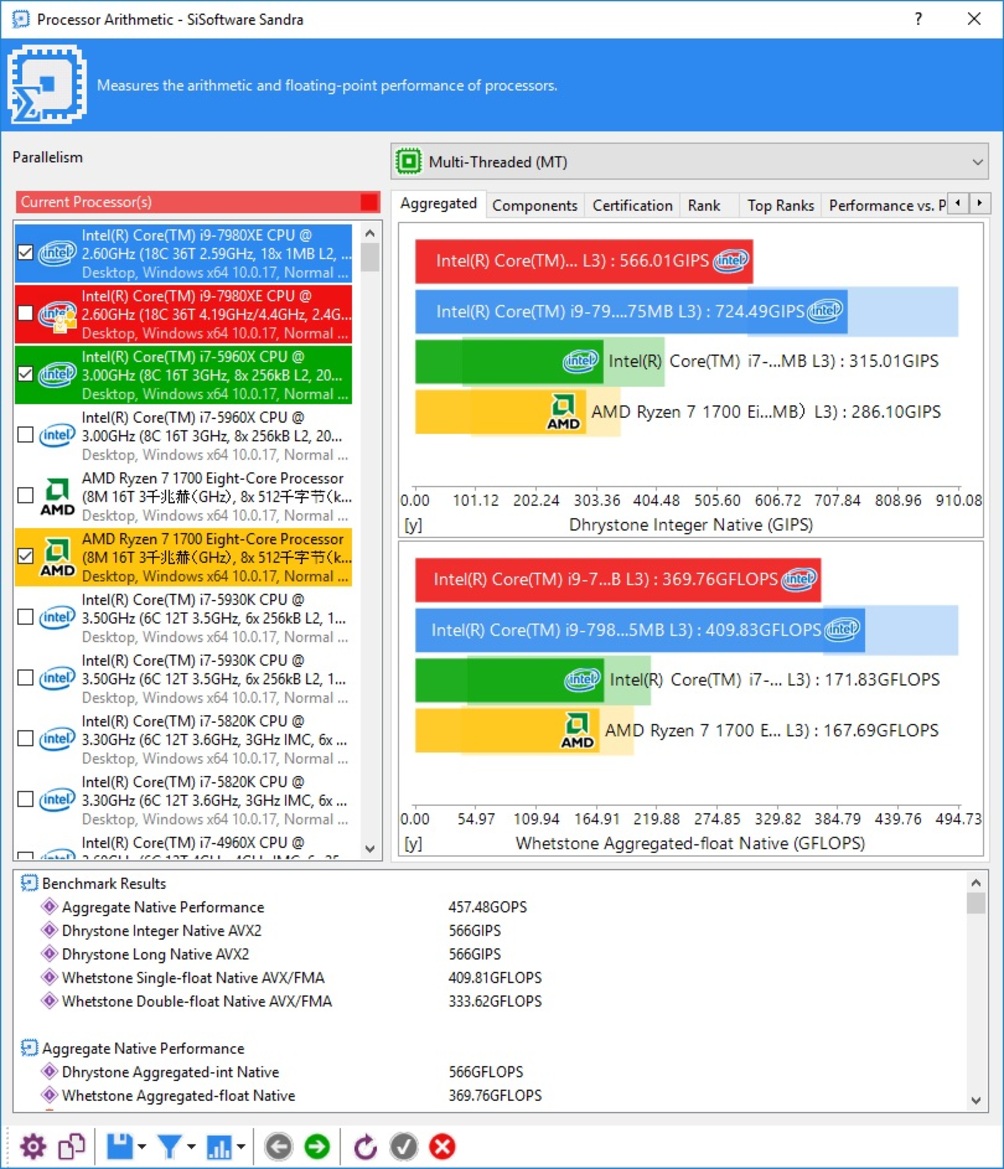Click the diamond icon beside Dhrystone Aggregated-int Native
The image size is (1004, 1169).
pos(49,1071)
